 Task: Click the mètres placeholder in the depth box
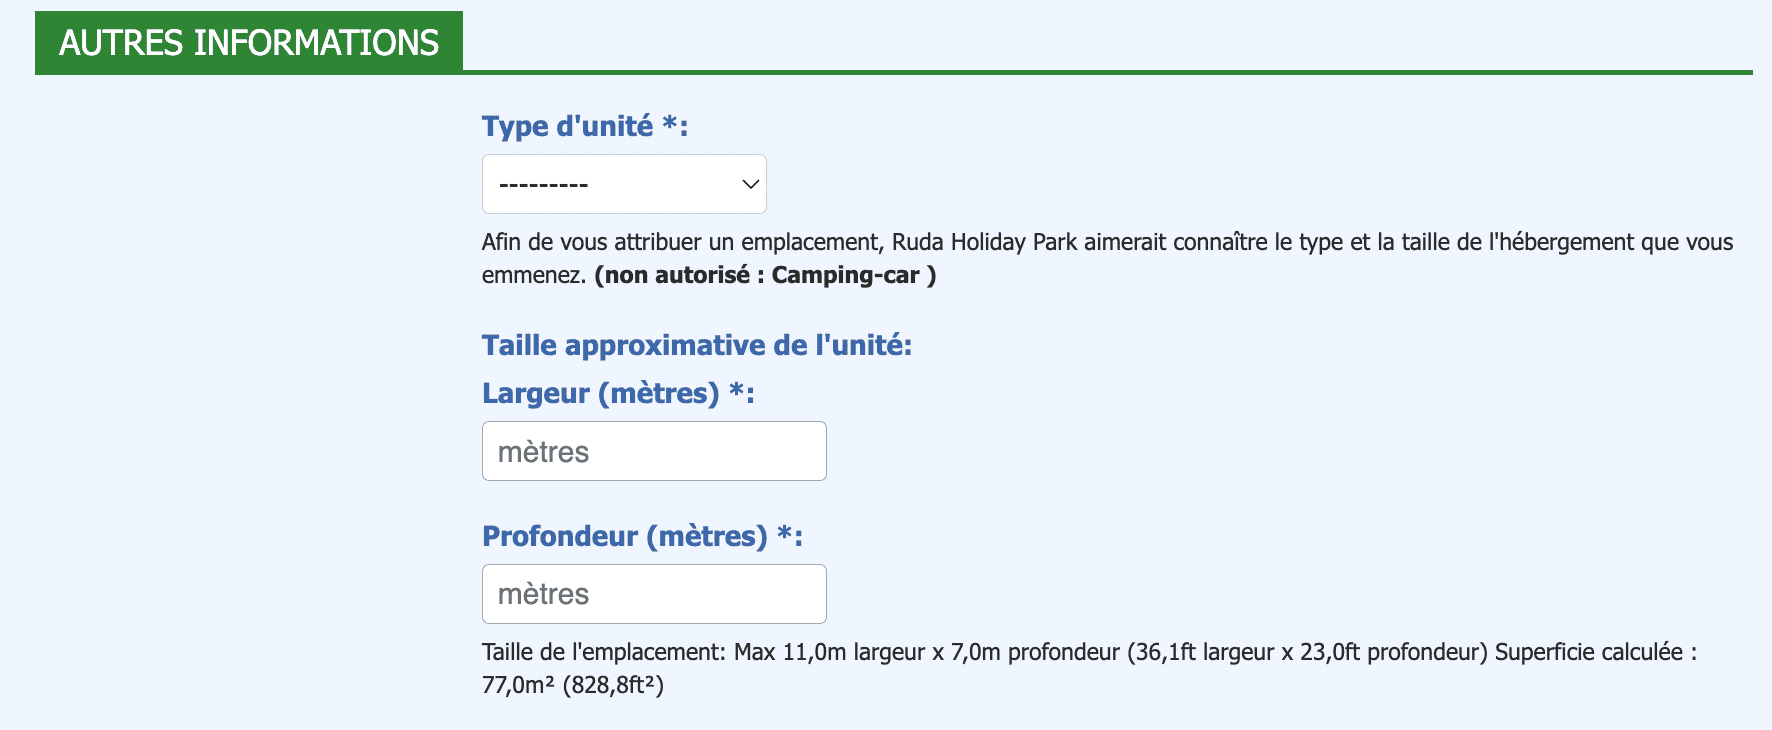[543, 594]
